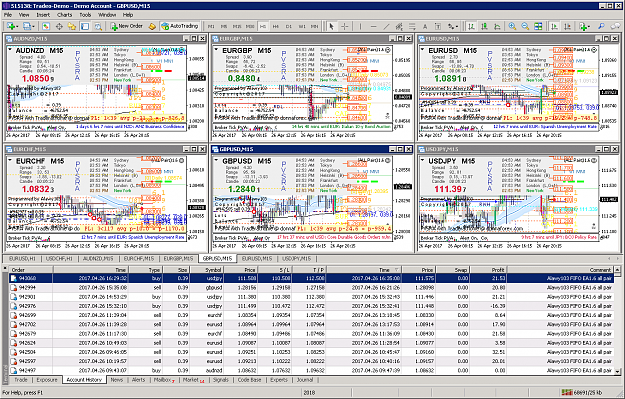Pick the Vertical Line drawing tool
625x399 pixels.
point(360,26)
